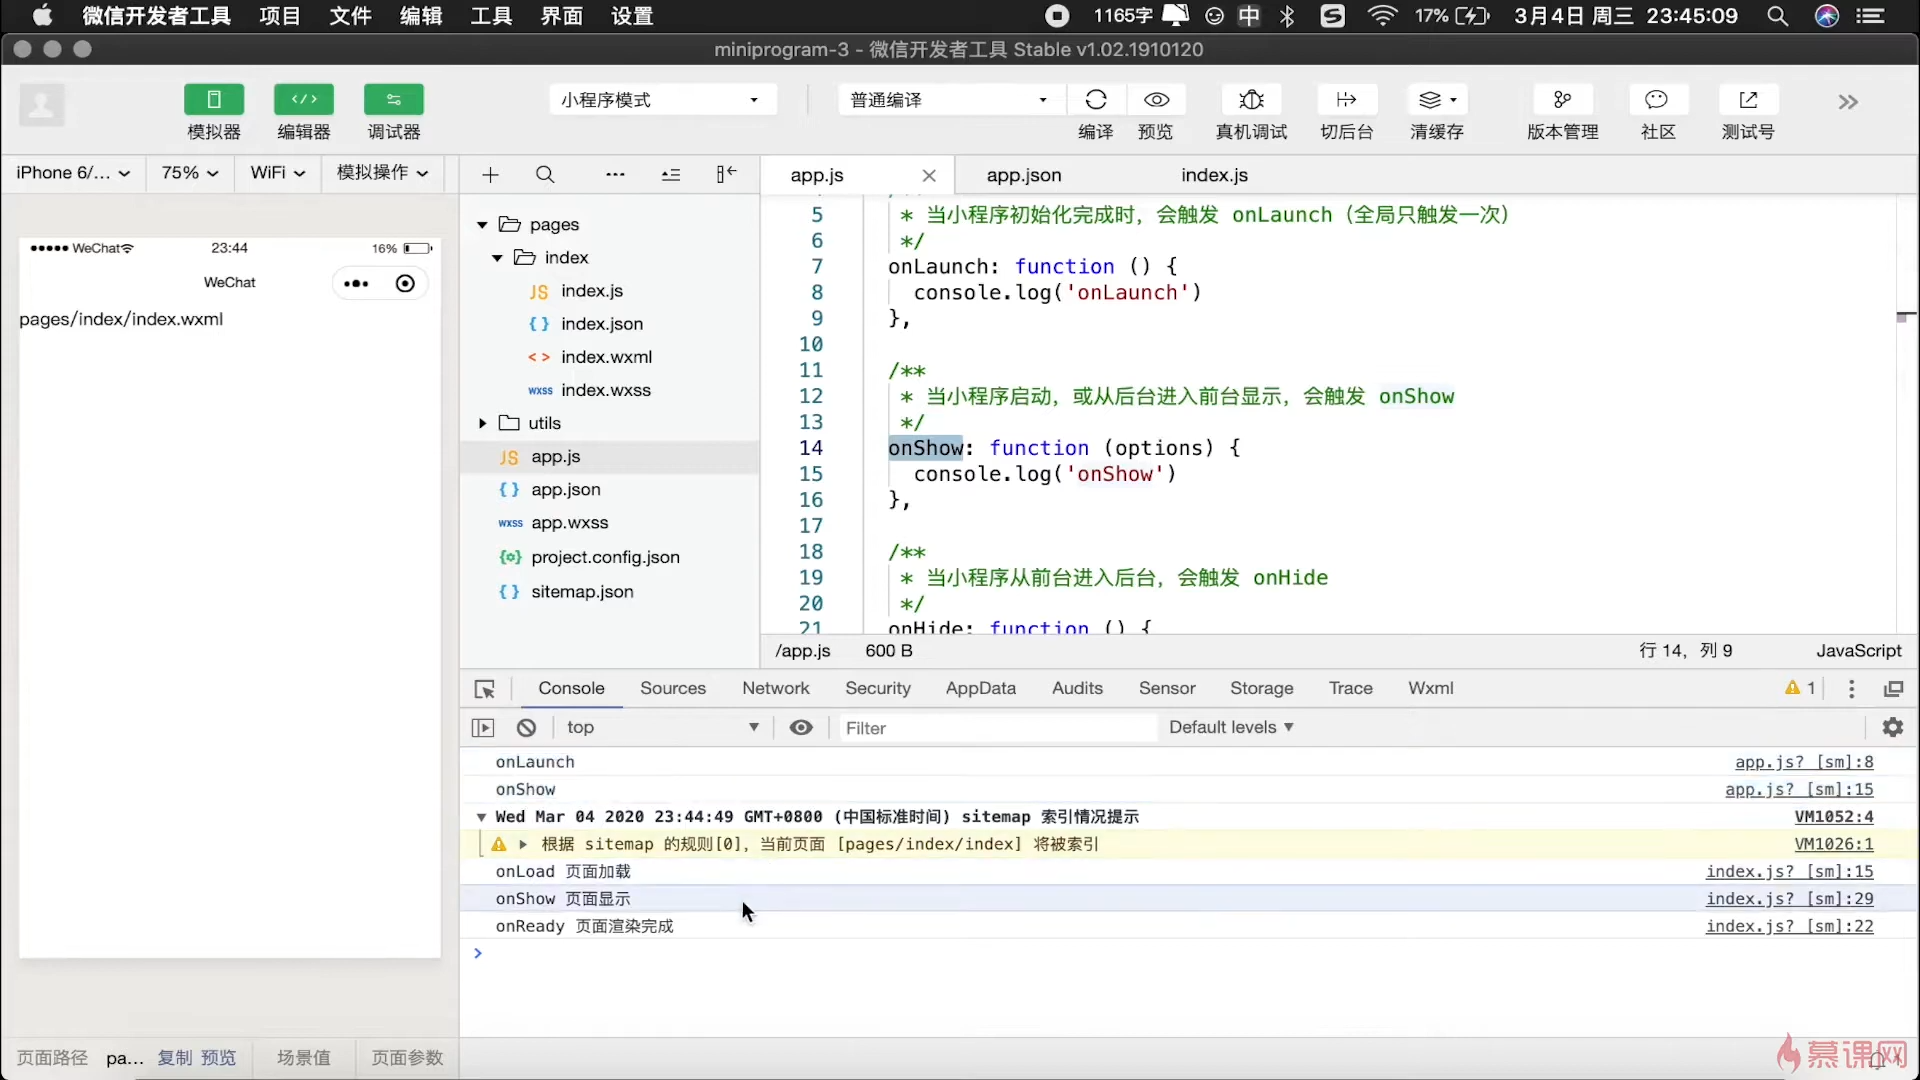This screenshot has height=1080, width=1920.
Task: Toggle the console sidebar icon
Action: tap(483, 728)
